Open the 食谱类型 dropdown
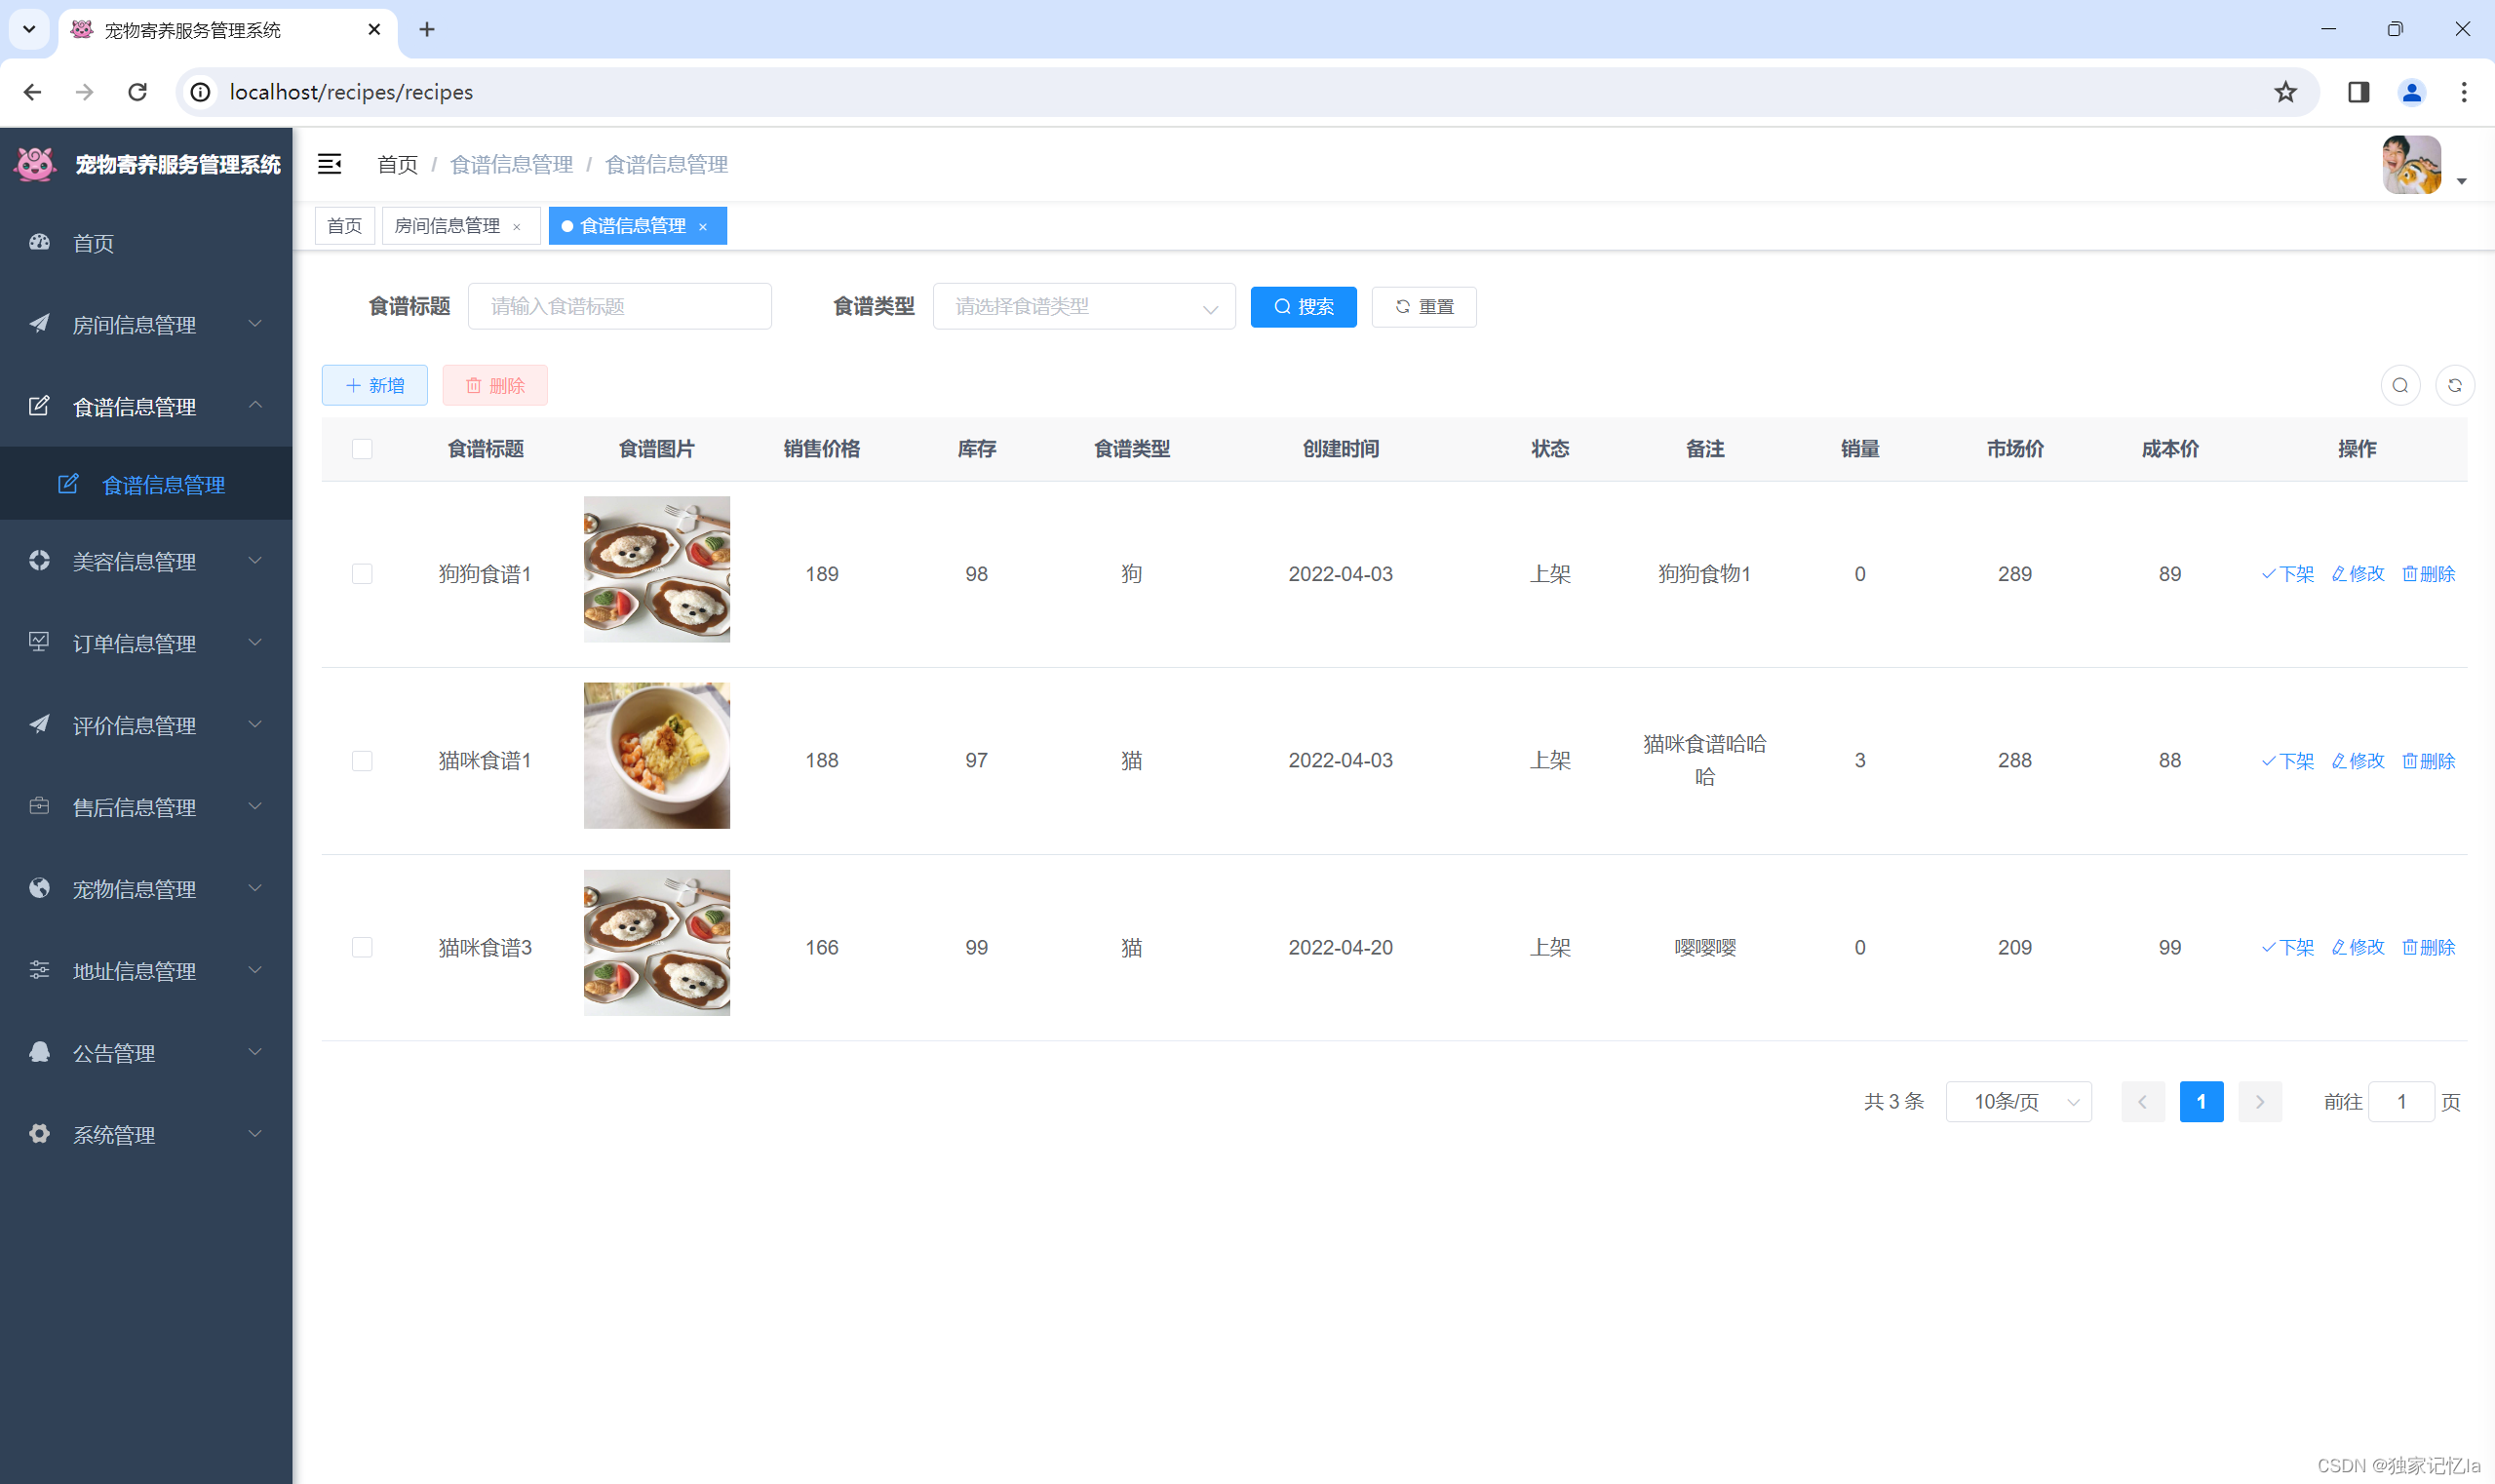The height and width of the screenshot is (1484, 2495). point(1083,307)
